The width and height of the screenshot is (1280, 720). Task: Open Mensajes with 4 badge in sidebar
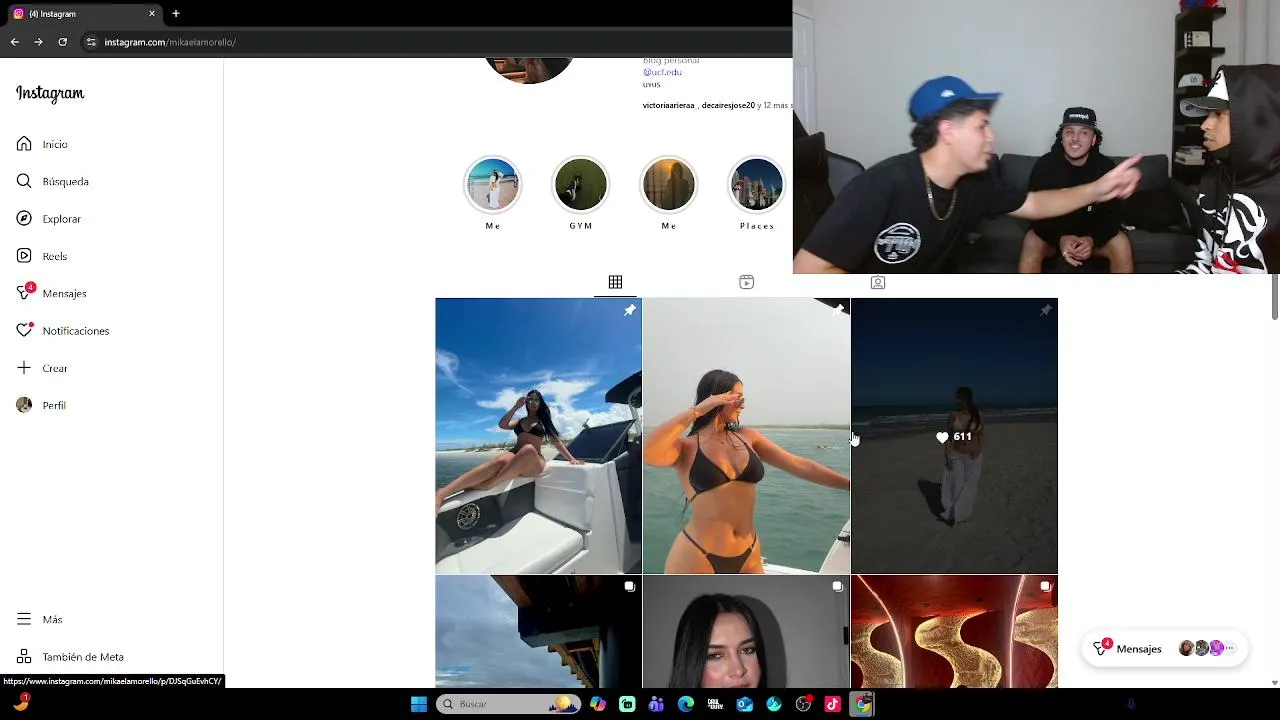(x=51, y=293)
